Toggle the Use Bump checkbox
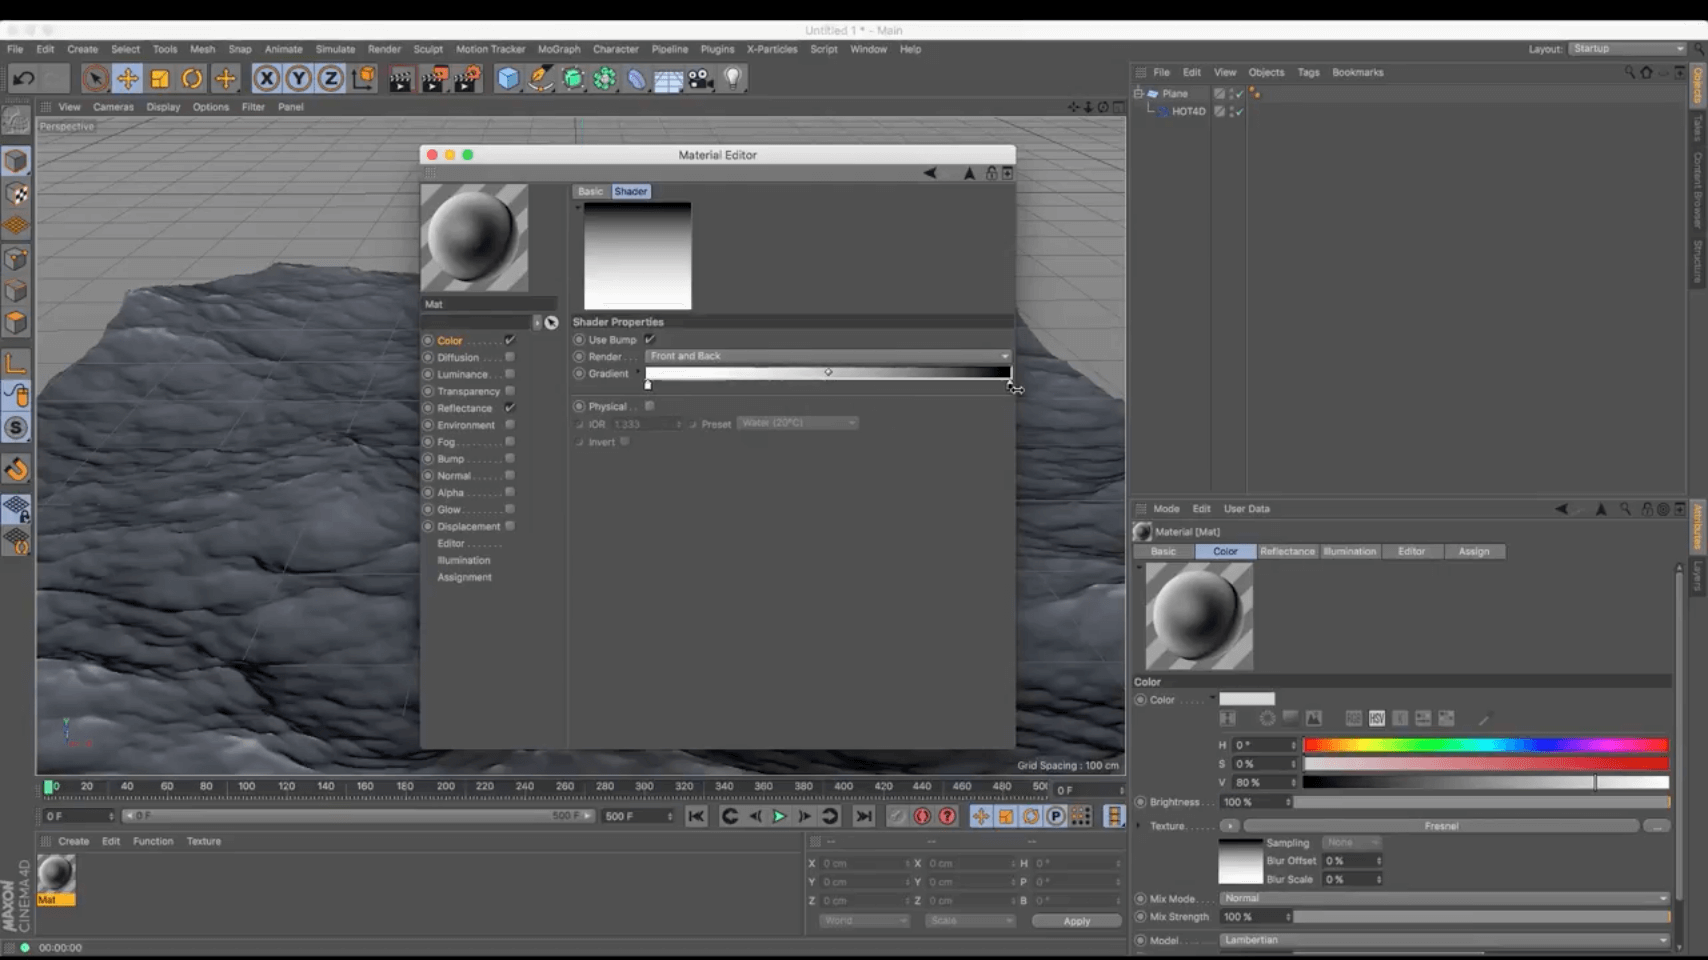The height and width of the screenshot is (960, 1708). (x=650, y=339)
